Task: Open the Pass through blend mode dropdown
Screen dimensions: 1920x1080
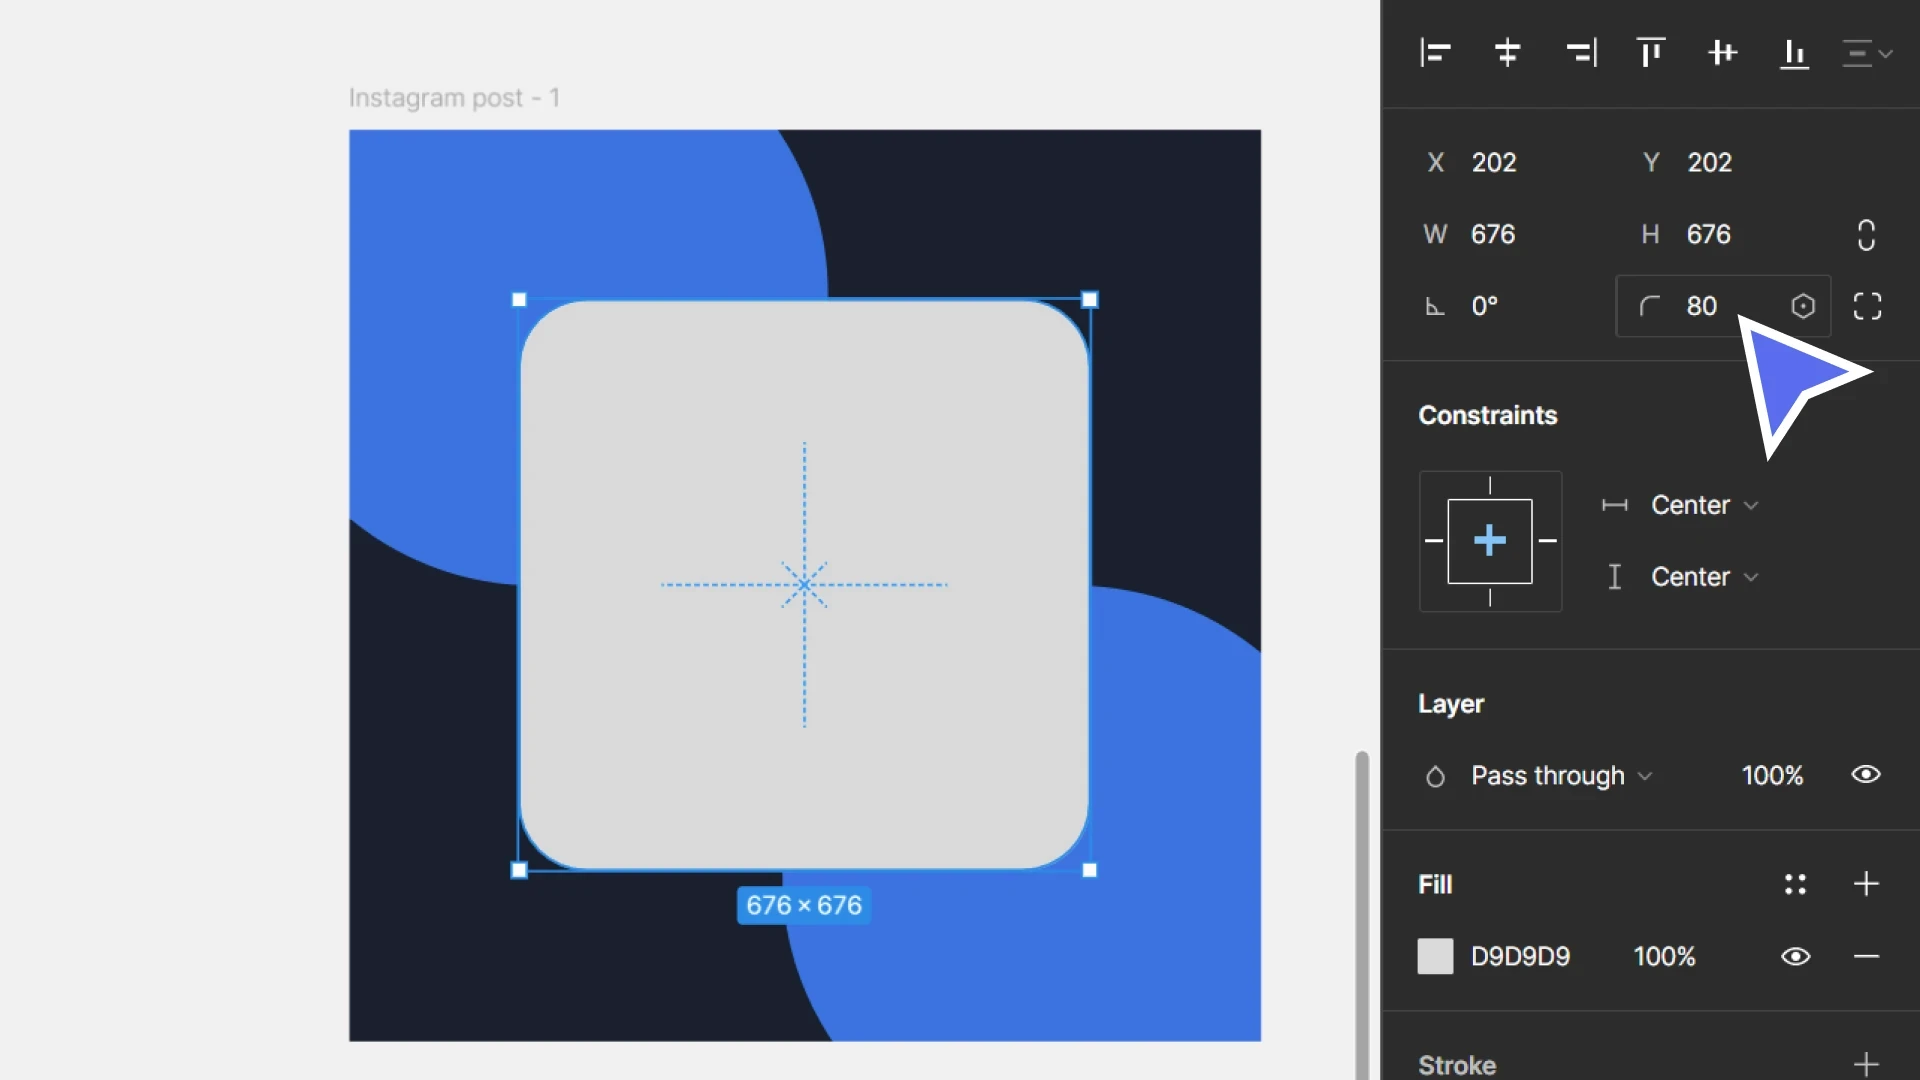Action: pyautogui.click(x=1548, y=775)
